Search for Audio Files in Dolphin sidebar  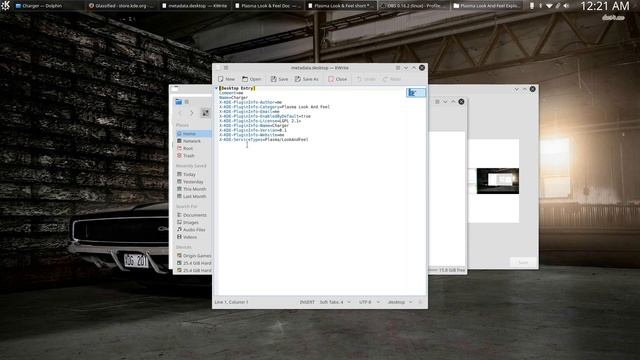[193, 230]
